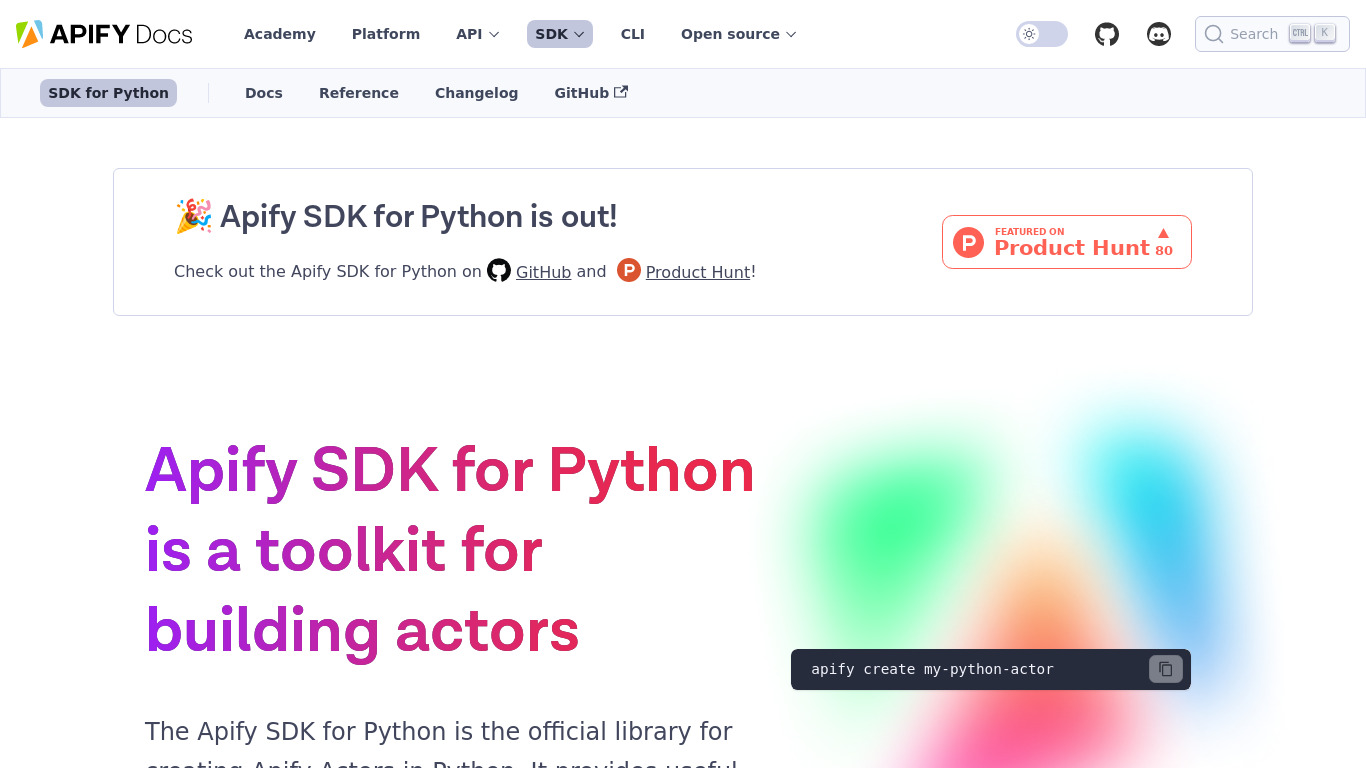Click the Product Hunt upvote count 80

coord(1164,250)
